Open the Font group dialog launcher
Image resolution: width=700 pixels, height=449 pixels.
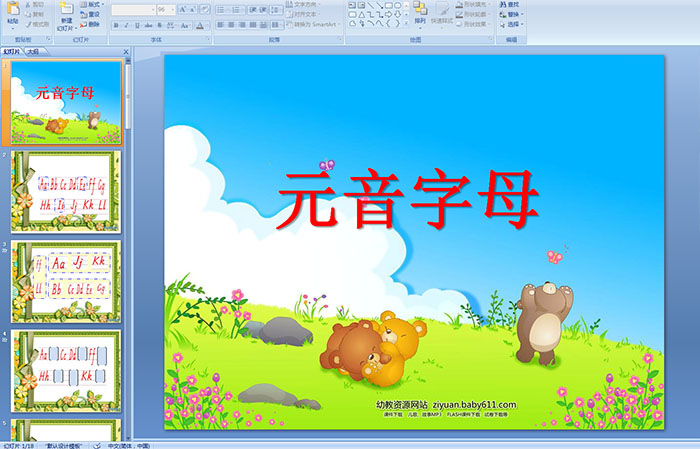(208, 39)
